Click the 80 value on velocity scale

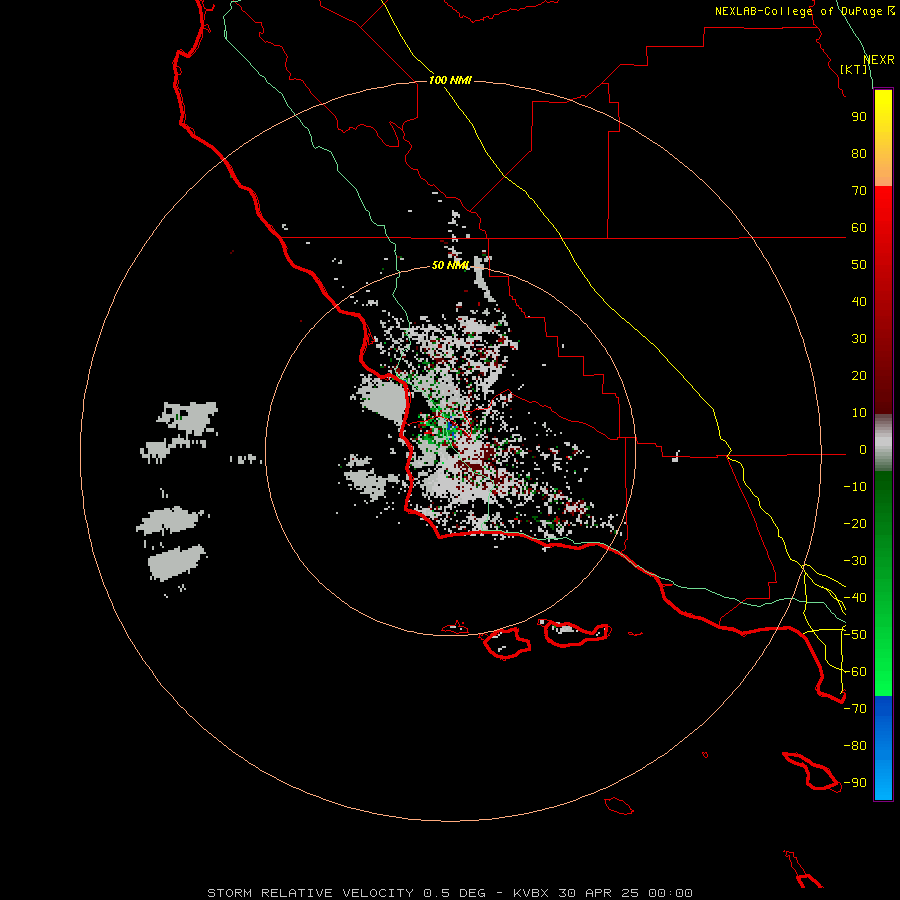click(x=859, y=154)
